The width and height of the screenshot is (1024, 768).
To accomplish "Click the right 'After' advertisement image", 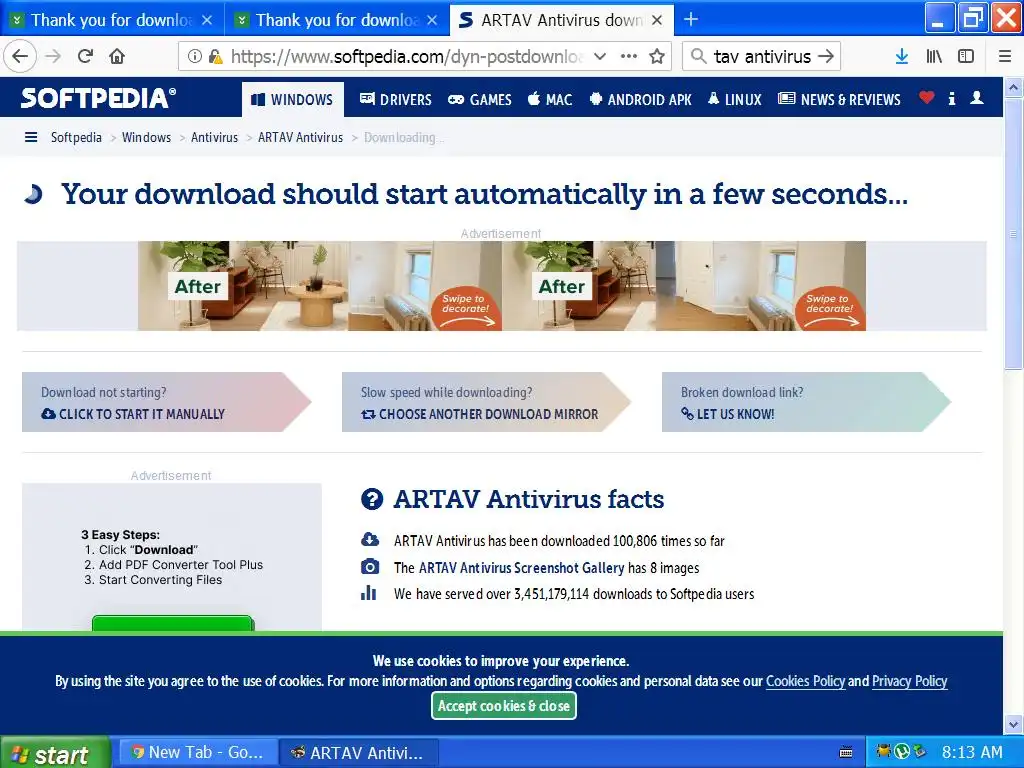I will click(x=684, y=286).
